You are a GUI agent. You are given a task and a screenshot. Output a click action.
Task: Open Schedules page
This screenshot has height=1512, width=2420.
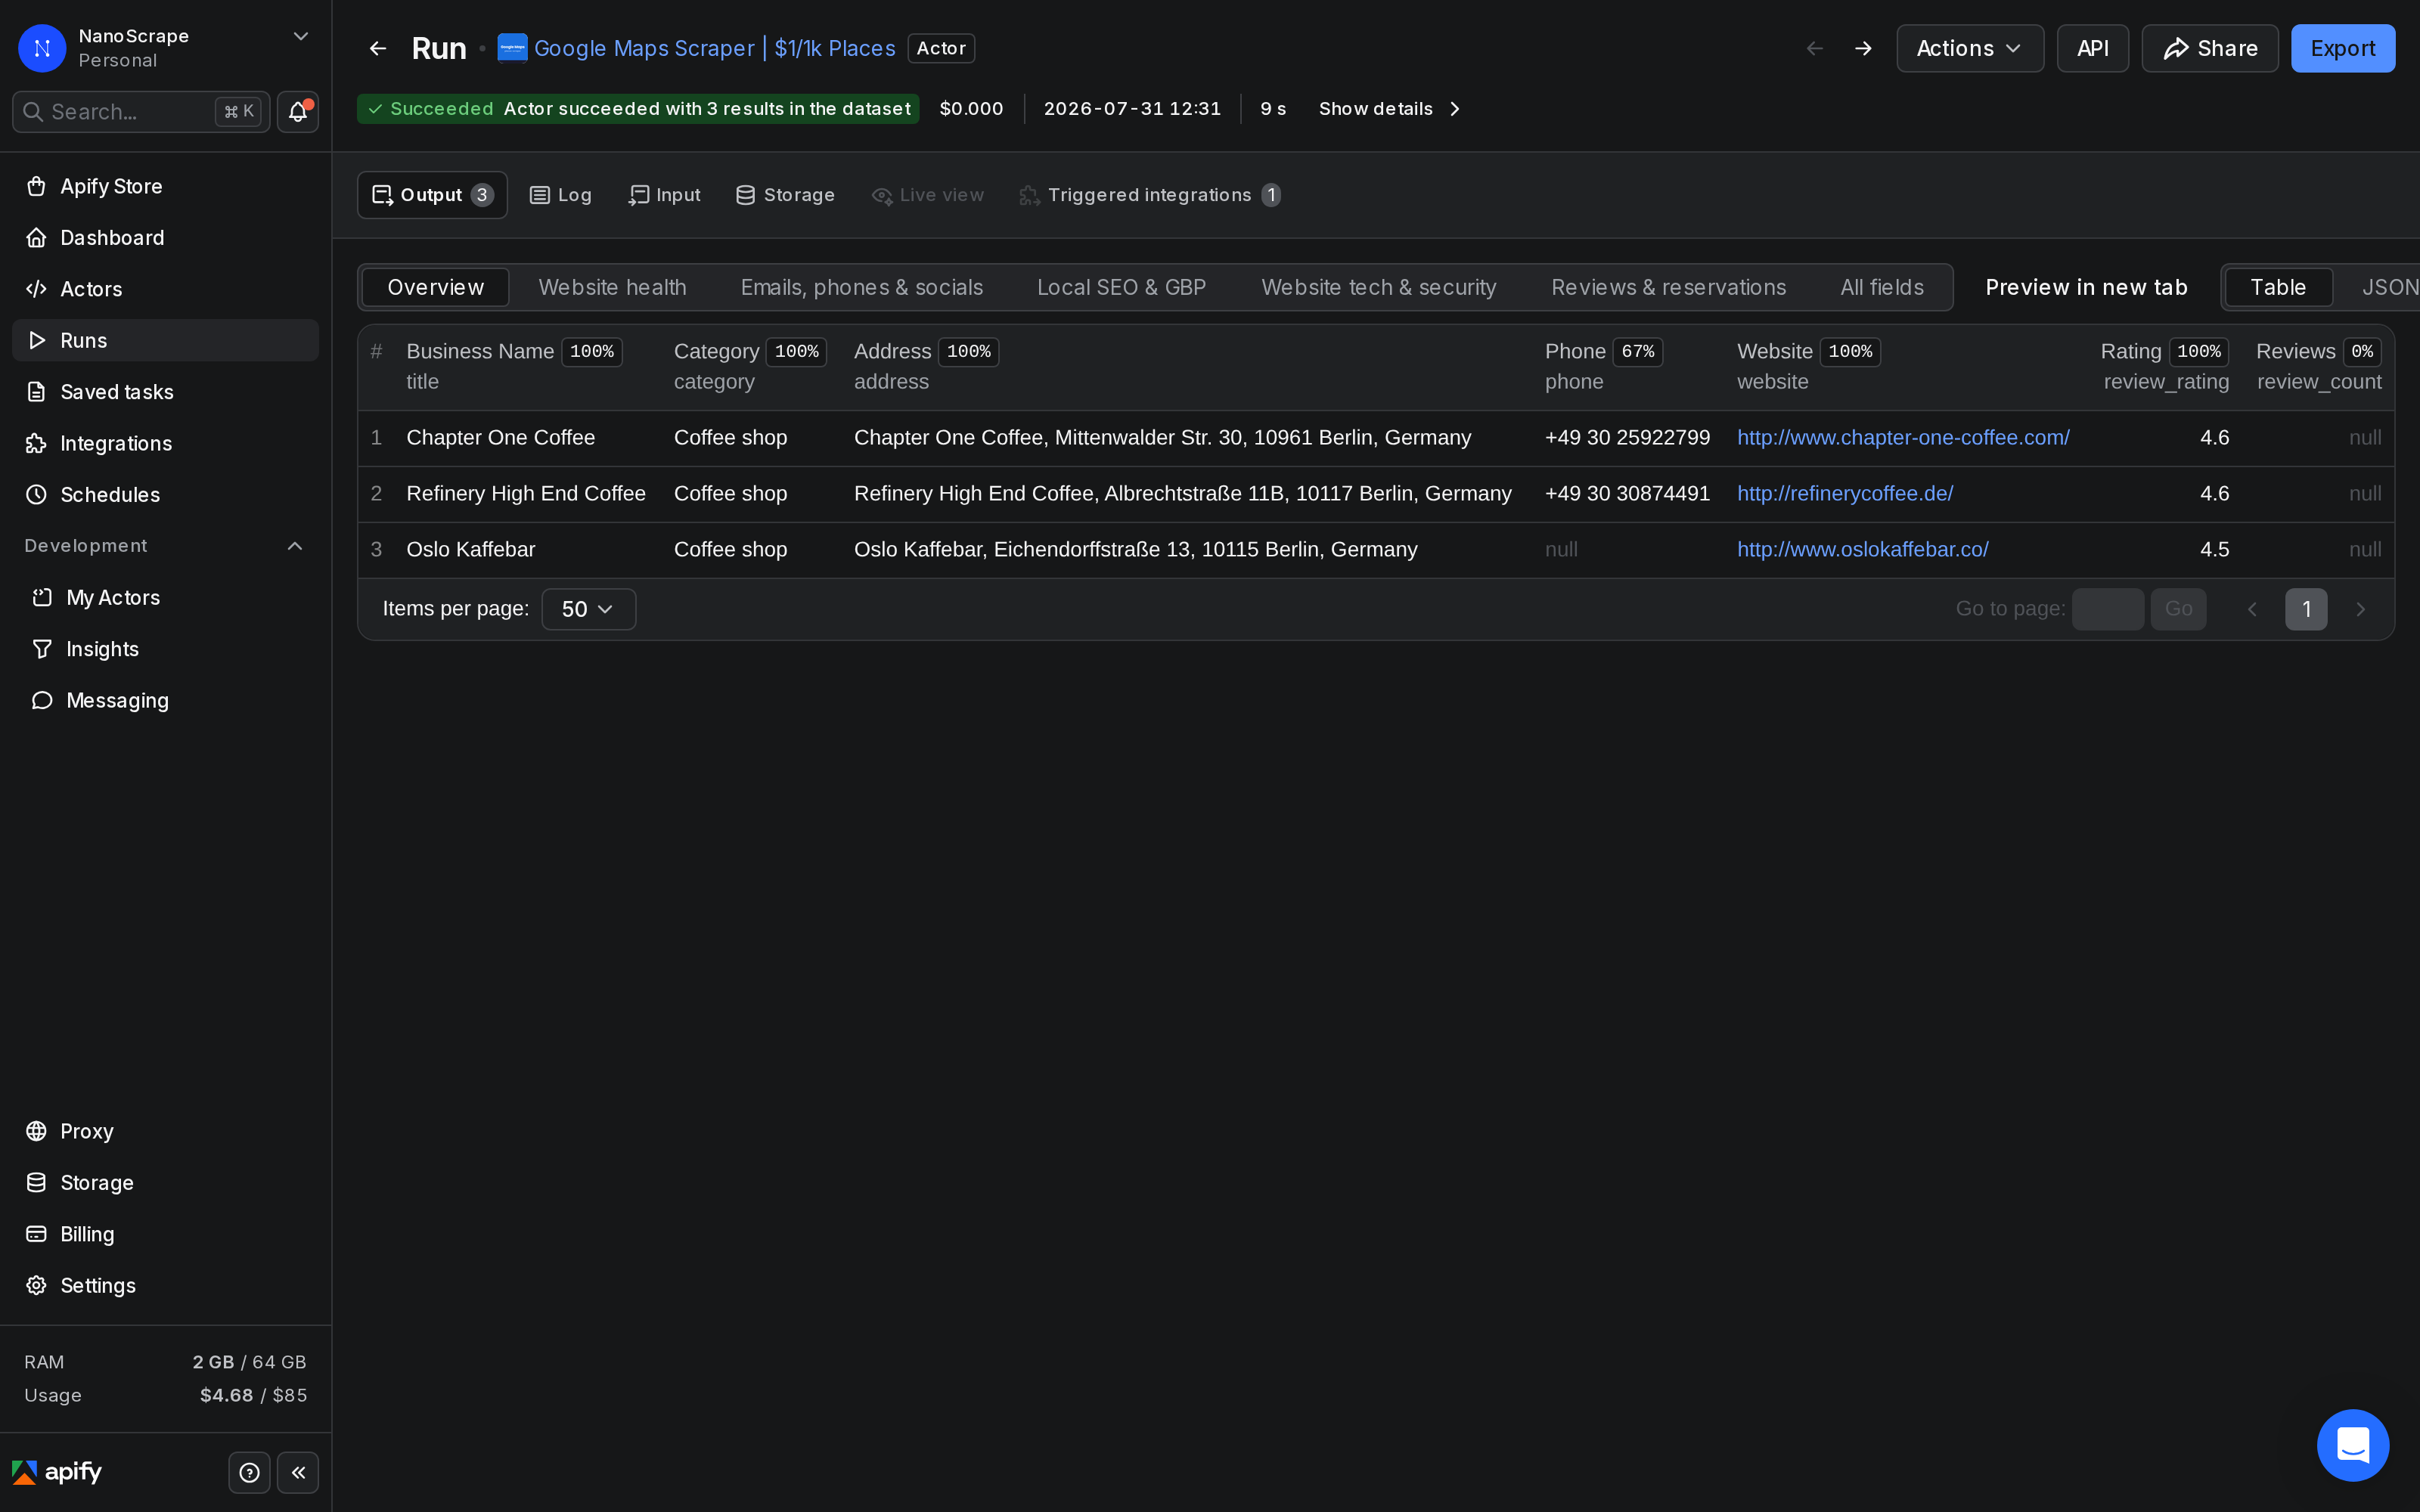click(x=165, y=495)
